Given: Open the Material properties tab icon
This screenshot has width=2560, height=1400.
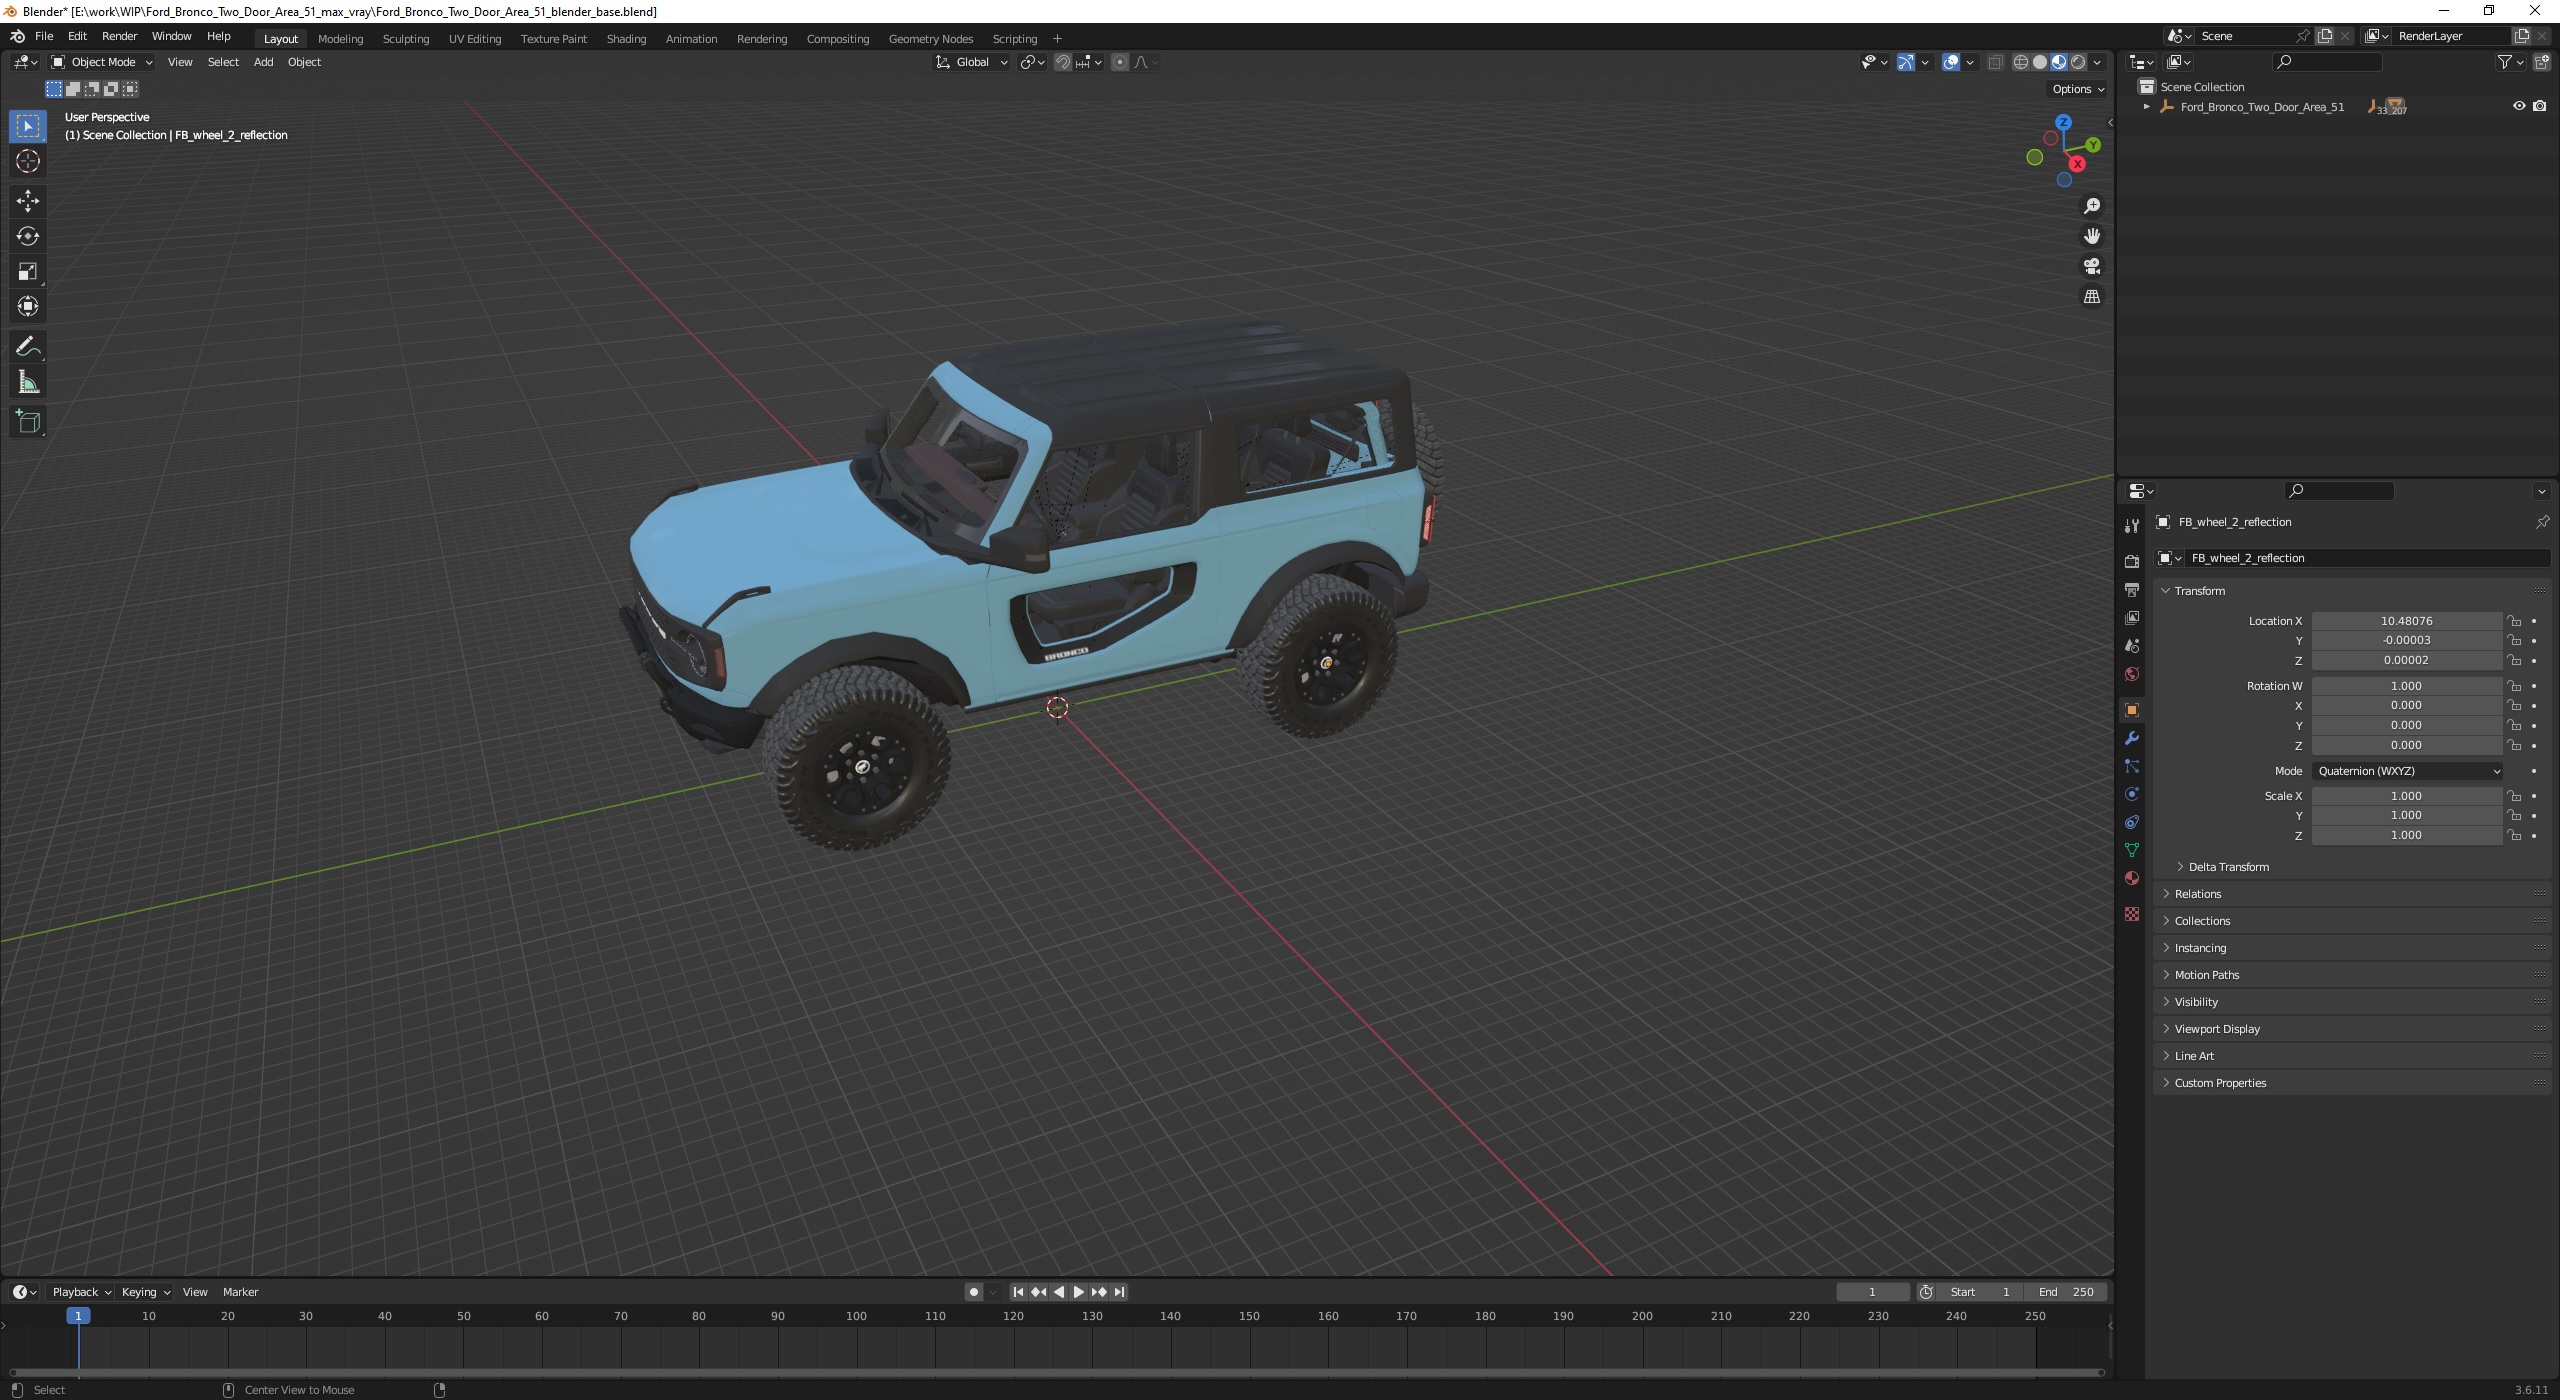Looking at the screenshot, I should click(2132, 878).
